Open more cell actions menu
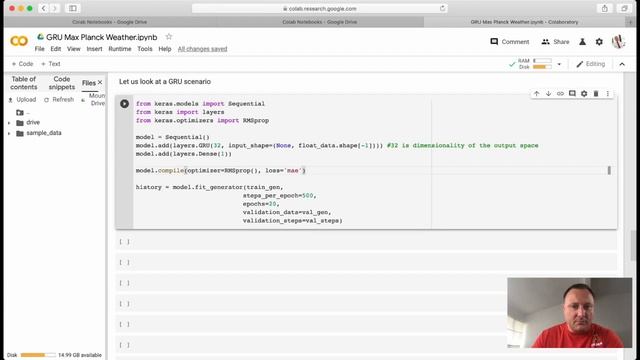Image resolution: width=640 pixels, height=360 pixels. [608, 94]
